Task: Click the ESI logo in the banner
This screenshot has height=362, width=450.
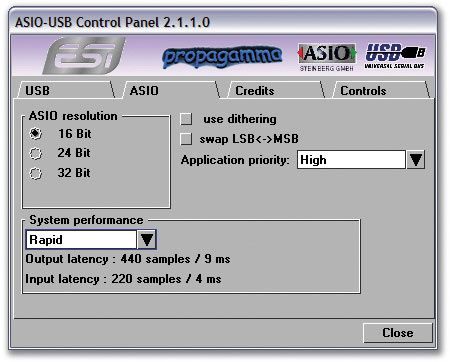Action: [x=84, y=56]
